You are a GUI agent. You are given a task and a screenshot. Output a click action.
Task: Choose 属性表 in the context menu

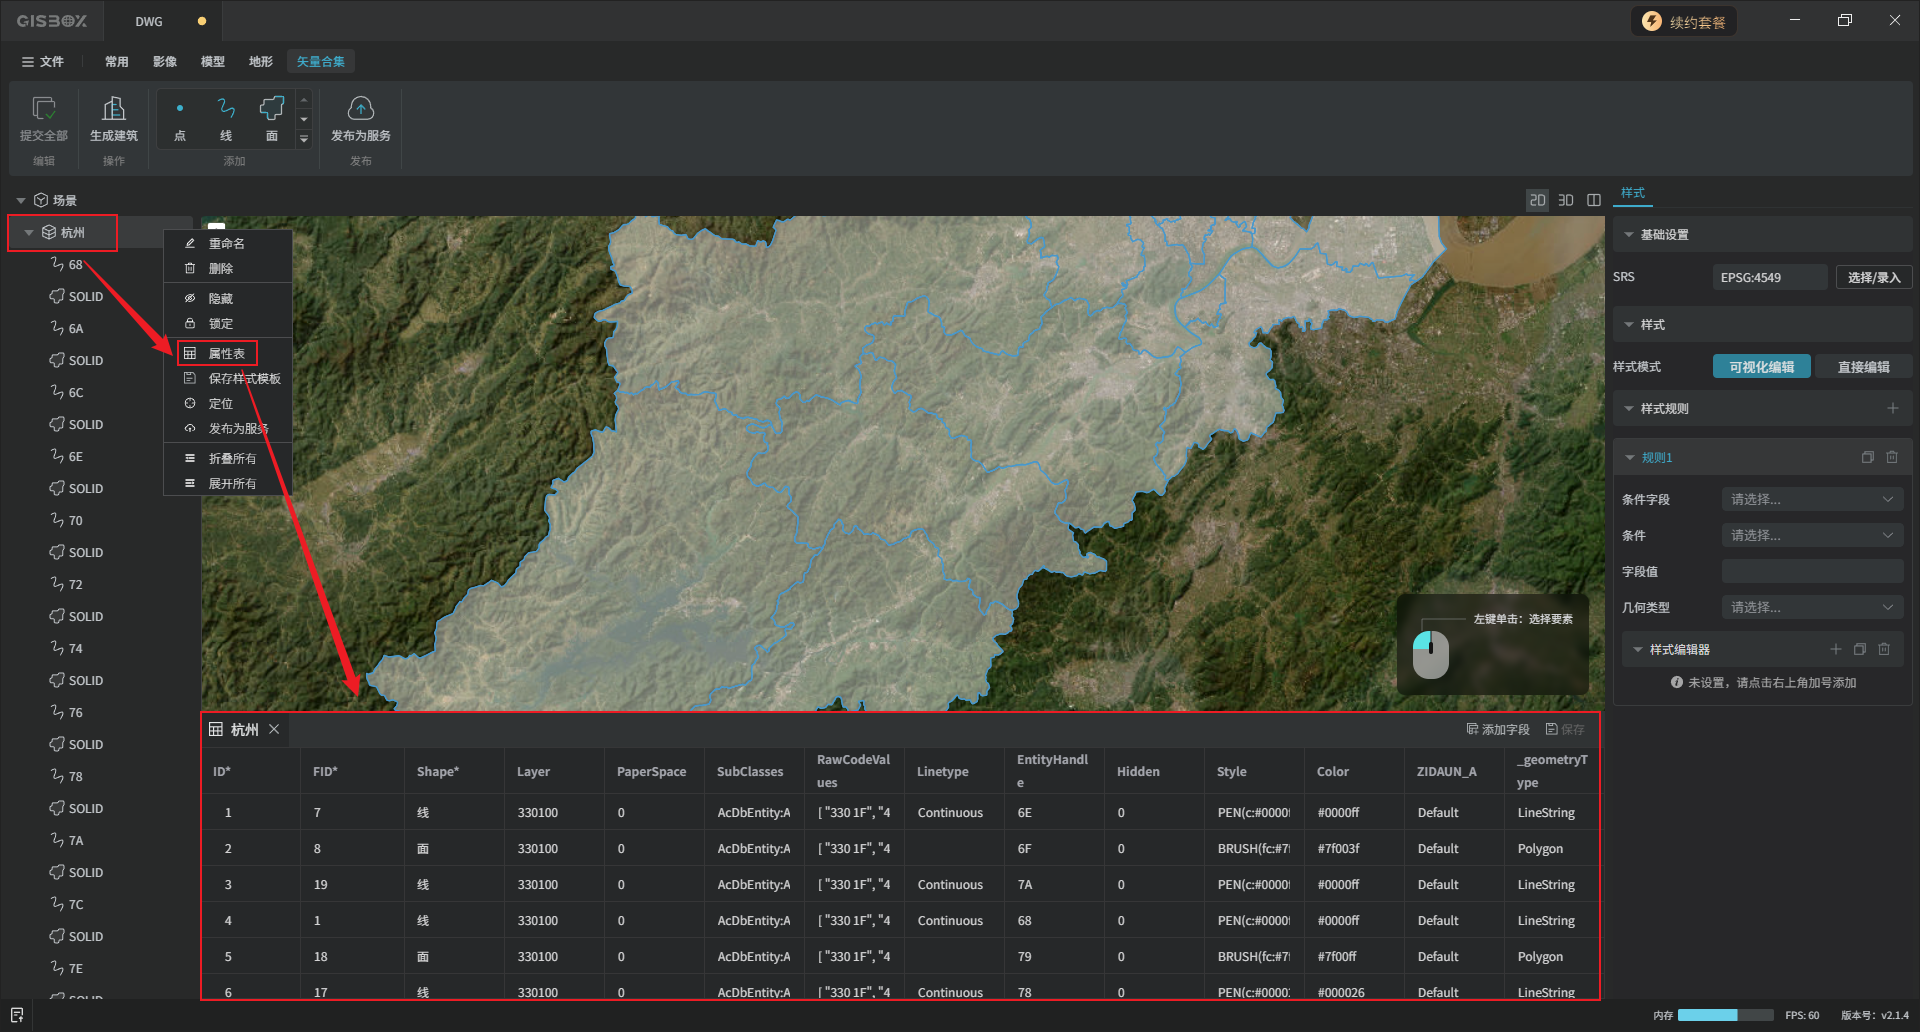pyautogui.click(x=227, y=353)
